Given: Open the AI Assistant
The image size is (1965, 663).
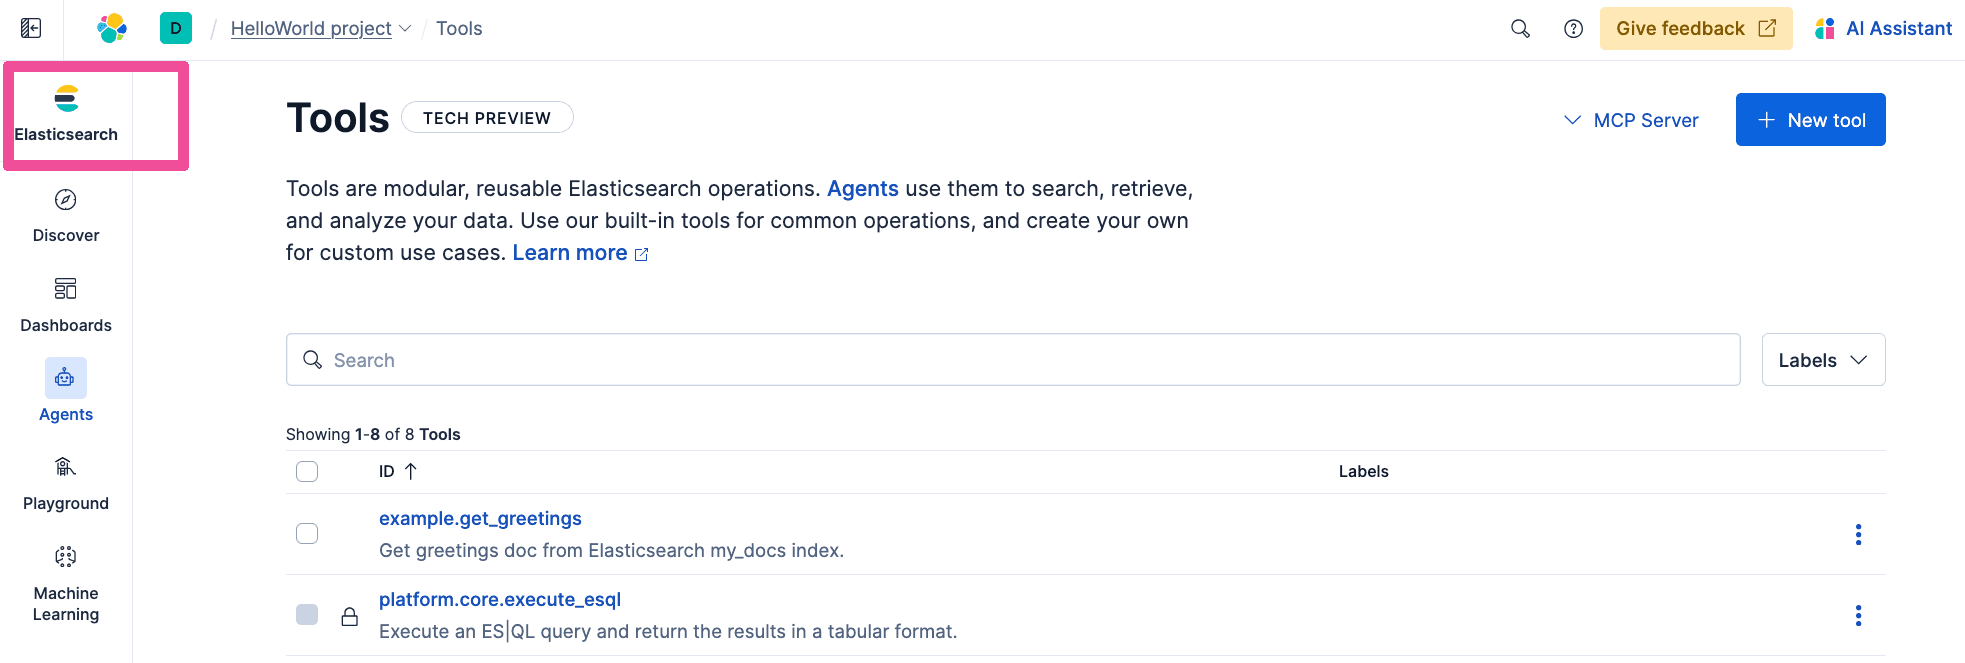Looking at the screenshot, I should [x=1884, y=28].
